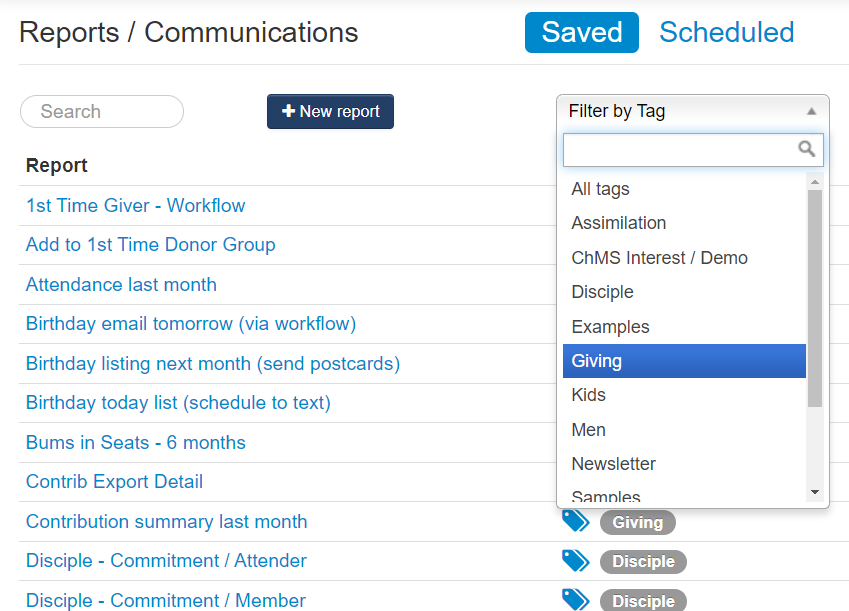Click the Giving tag pill next to Contribution summary
Image resolution: width=849 pixels, height=611 pixels.
click(x=637, y=522)
